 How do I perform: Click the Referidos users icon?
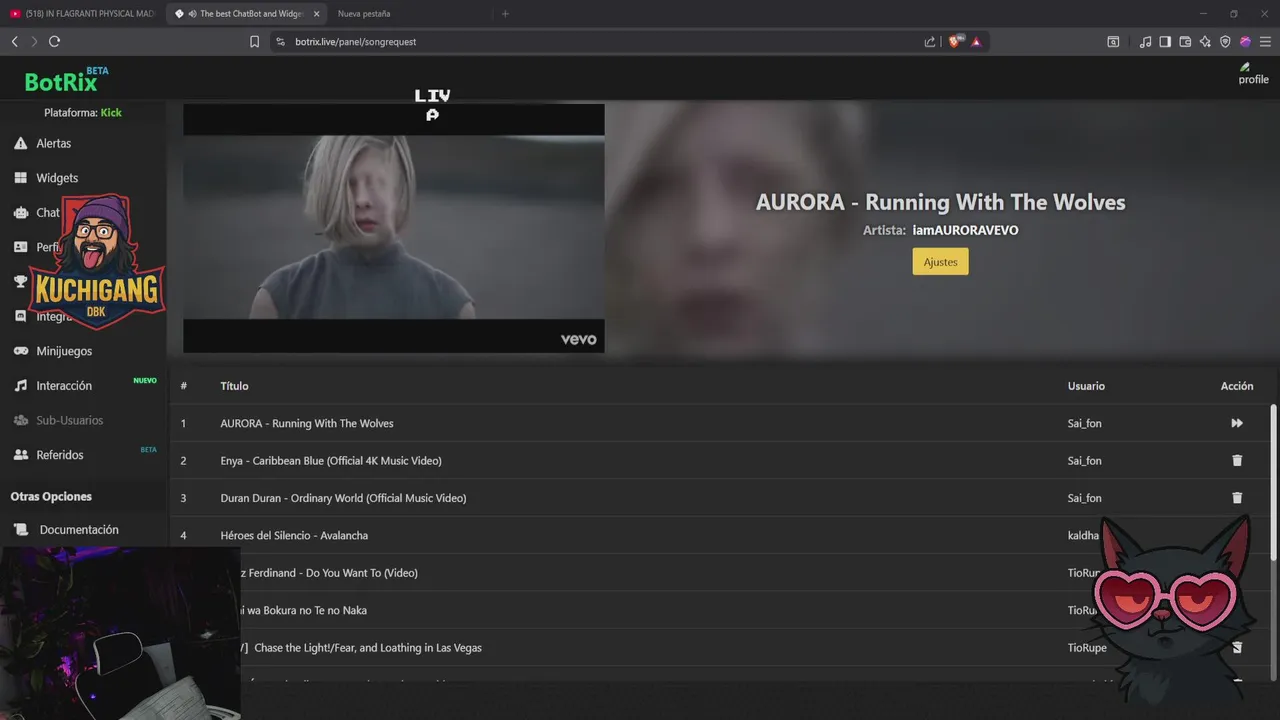pyautogui.click(x=20, y=455)
